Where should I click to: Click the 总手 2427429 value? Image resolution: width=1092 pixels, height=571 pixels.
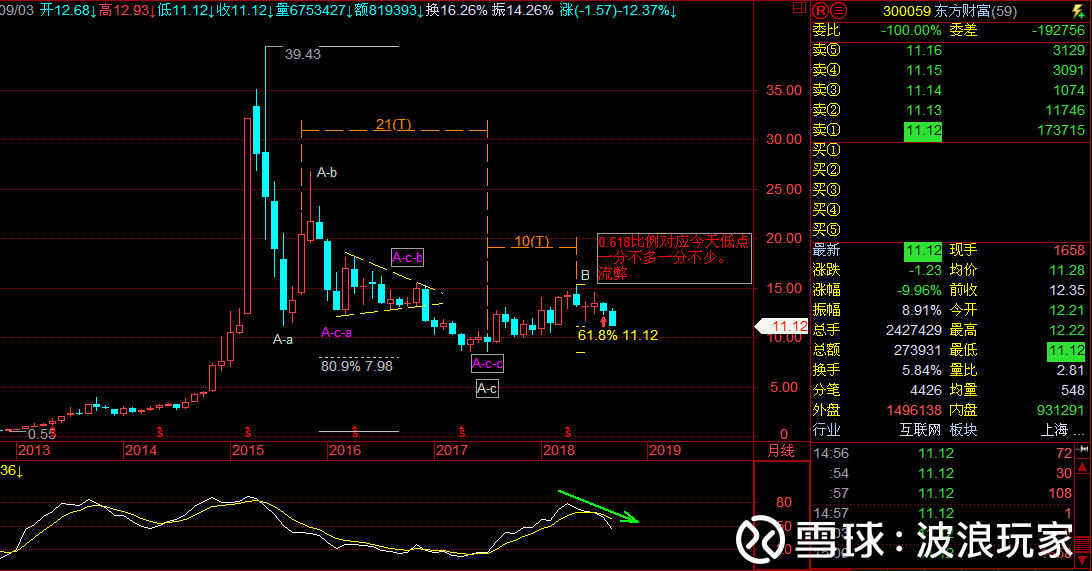point(914,330)
